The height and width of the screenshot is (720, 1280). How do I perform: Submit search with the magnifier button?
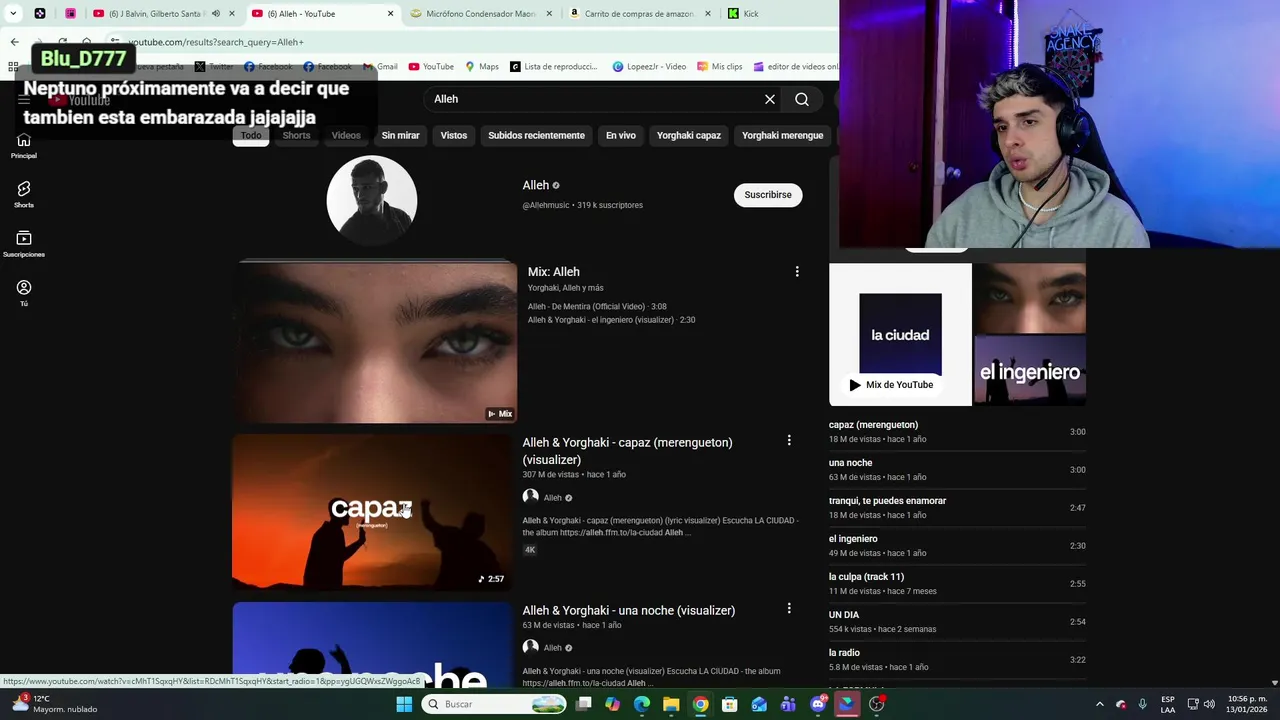click(x=802, y=99)
